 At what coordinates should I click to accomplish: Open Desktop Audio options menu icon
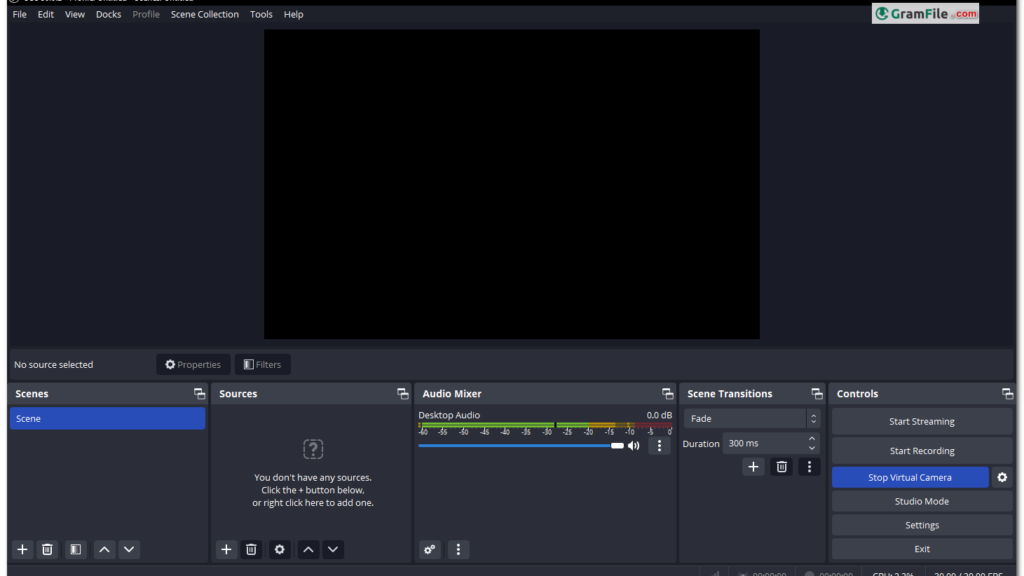(x=659, y=445)
